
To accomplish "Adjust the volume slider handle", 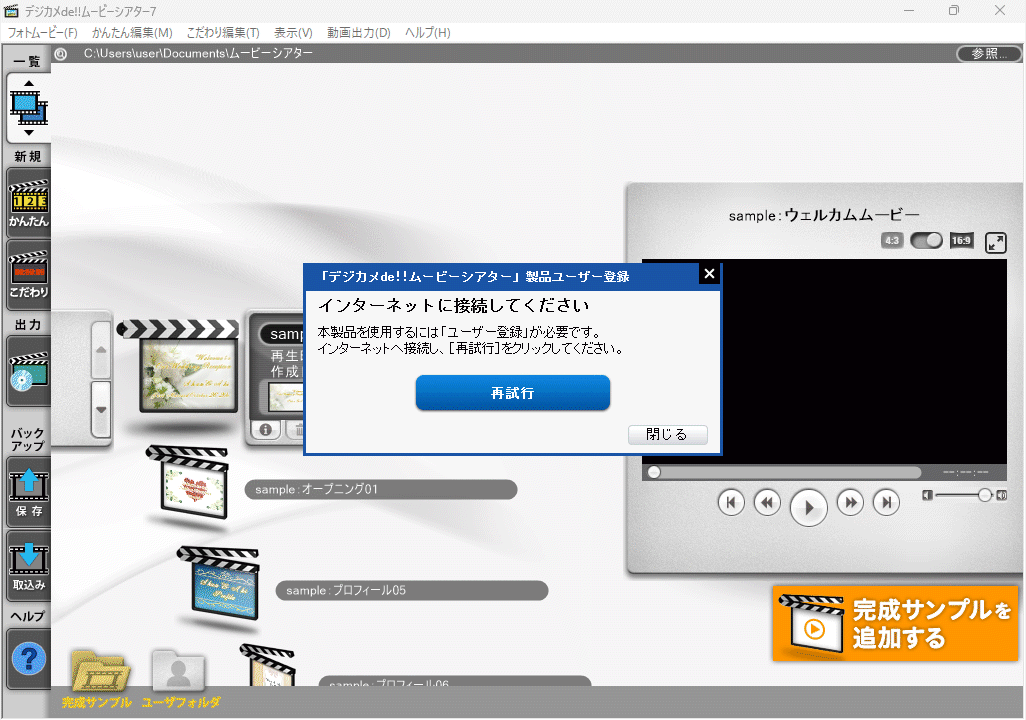I will coord(985,495).
